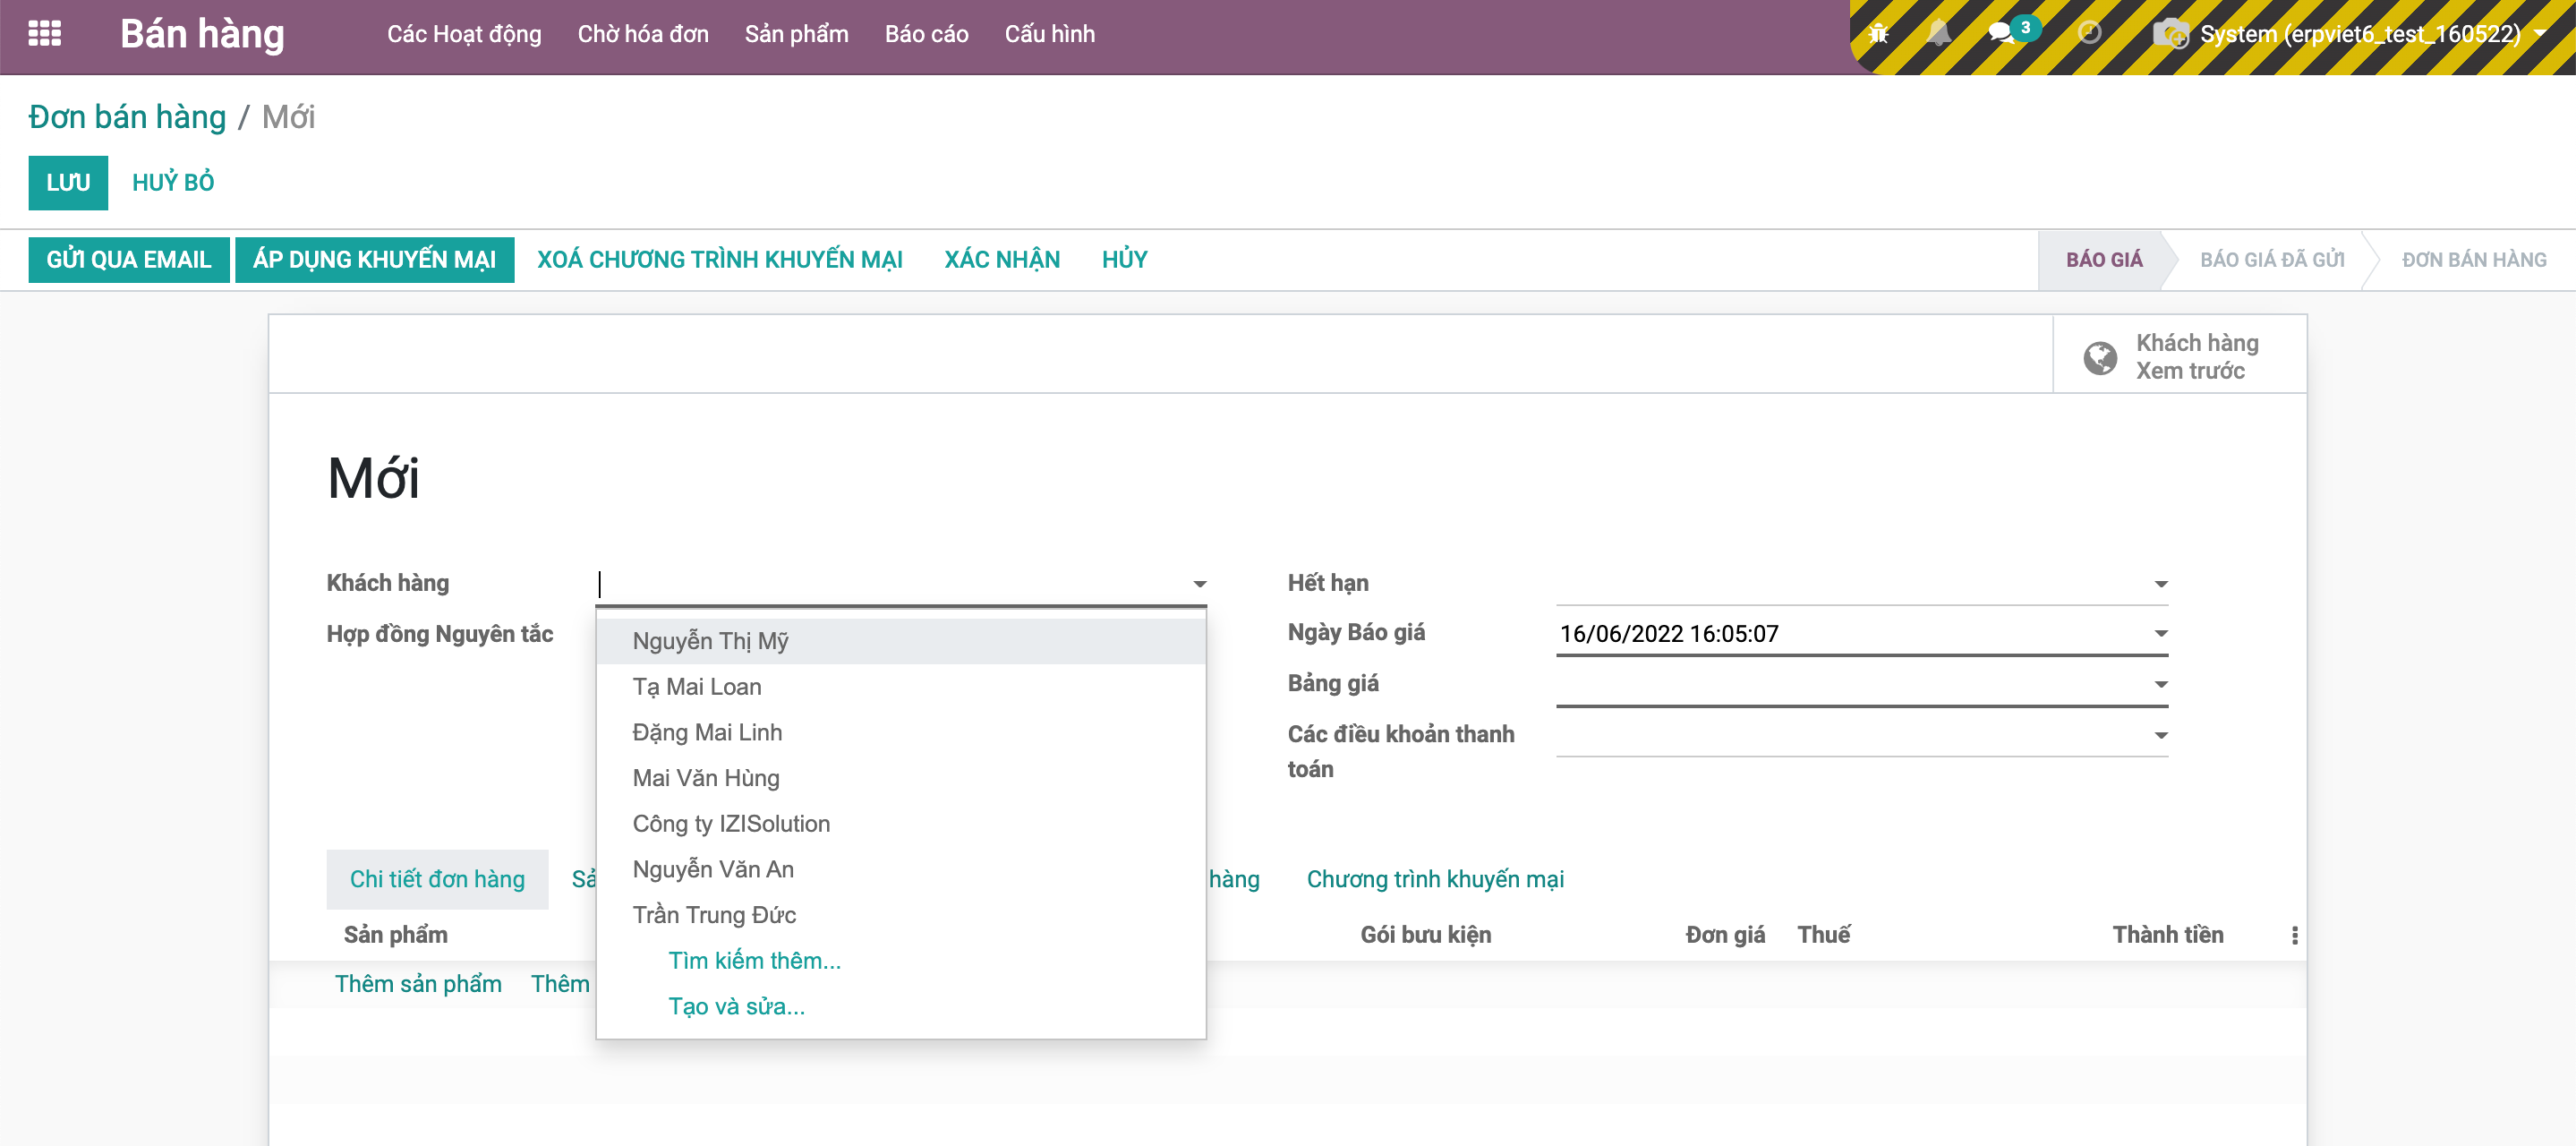Viewport: 2576px width, 1146px height.
Task: Open the Cấu hình menu
Action: (1049, 34)
